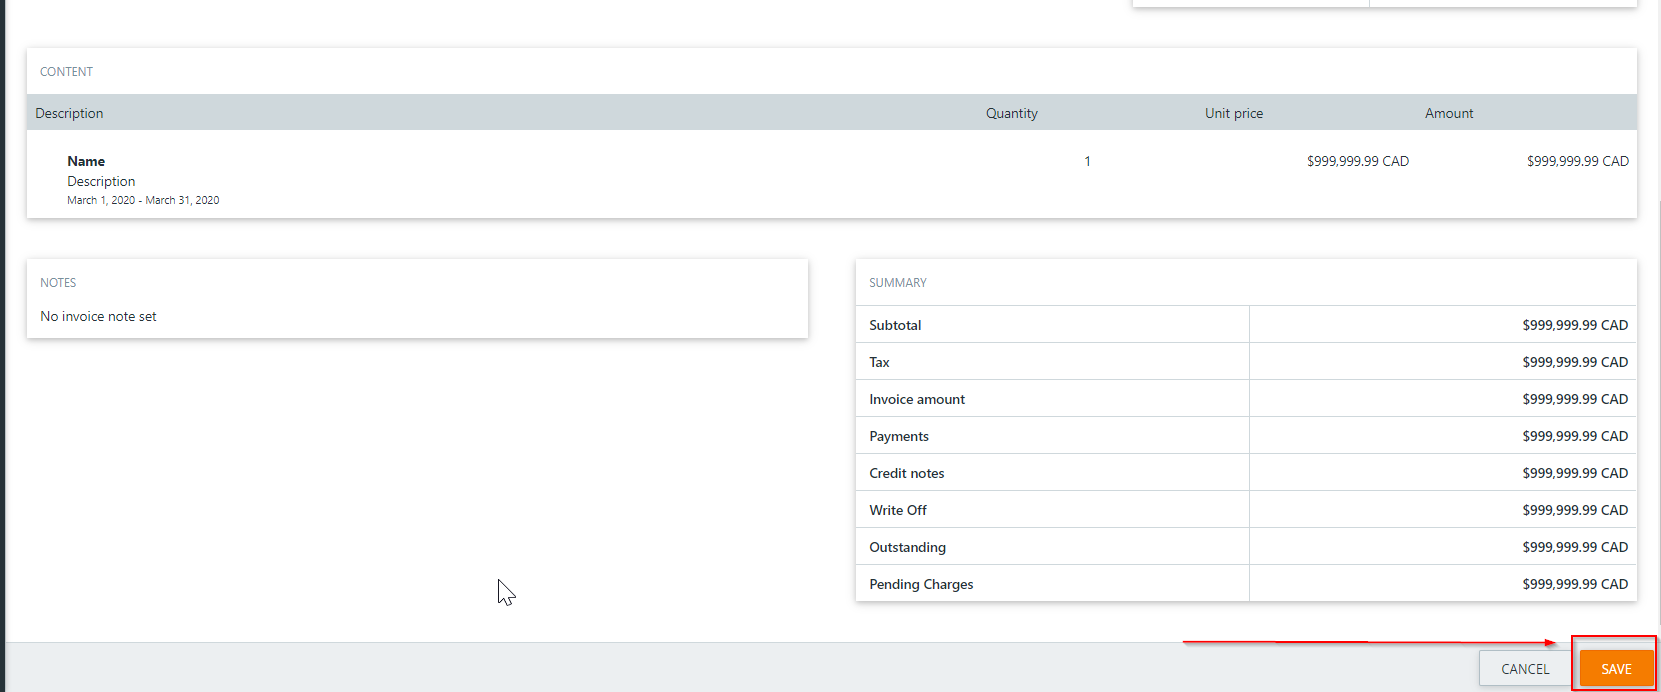Select the line item Name text
Screen dimensions: 1661x692
click(86, 161)
